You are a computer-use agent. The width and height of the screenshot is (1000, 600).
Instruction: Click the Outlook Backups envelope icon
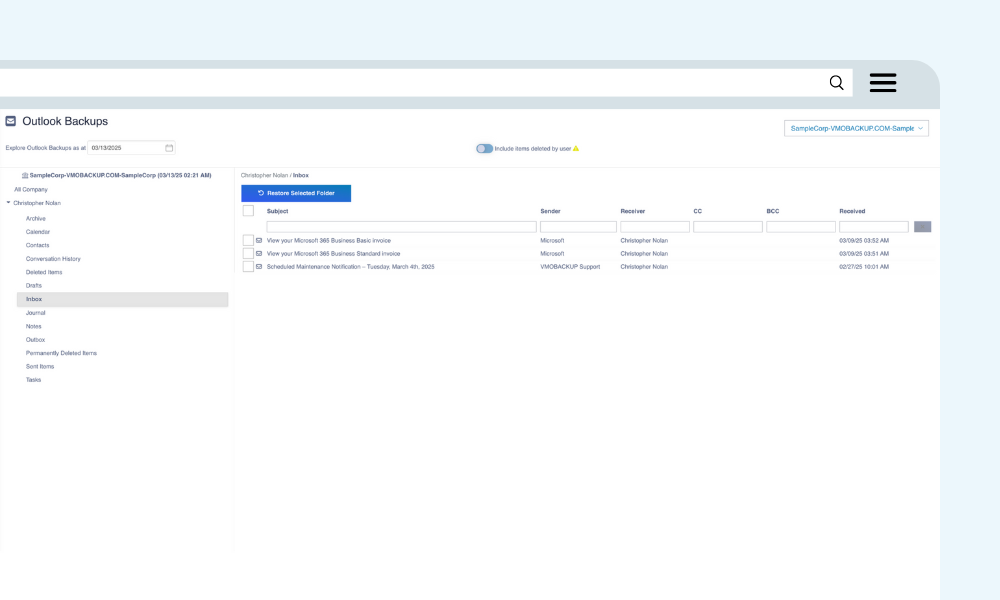click(11, 121)
